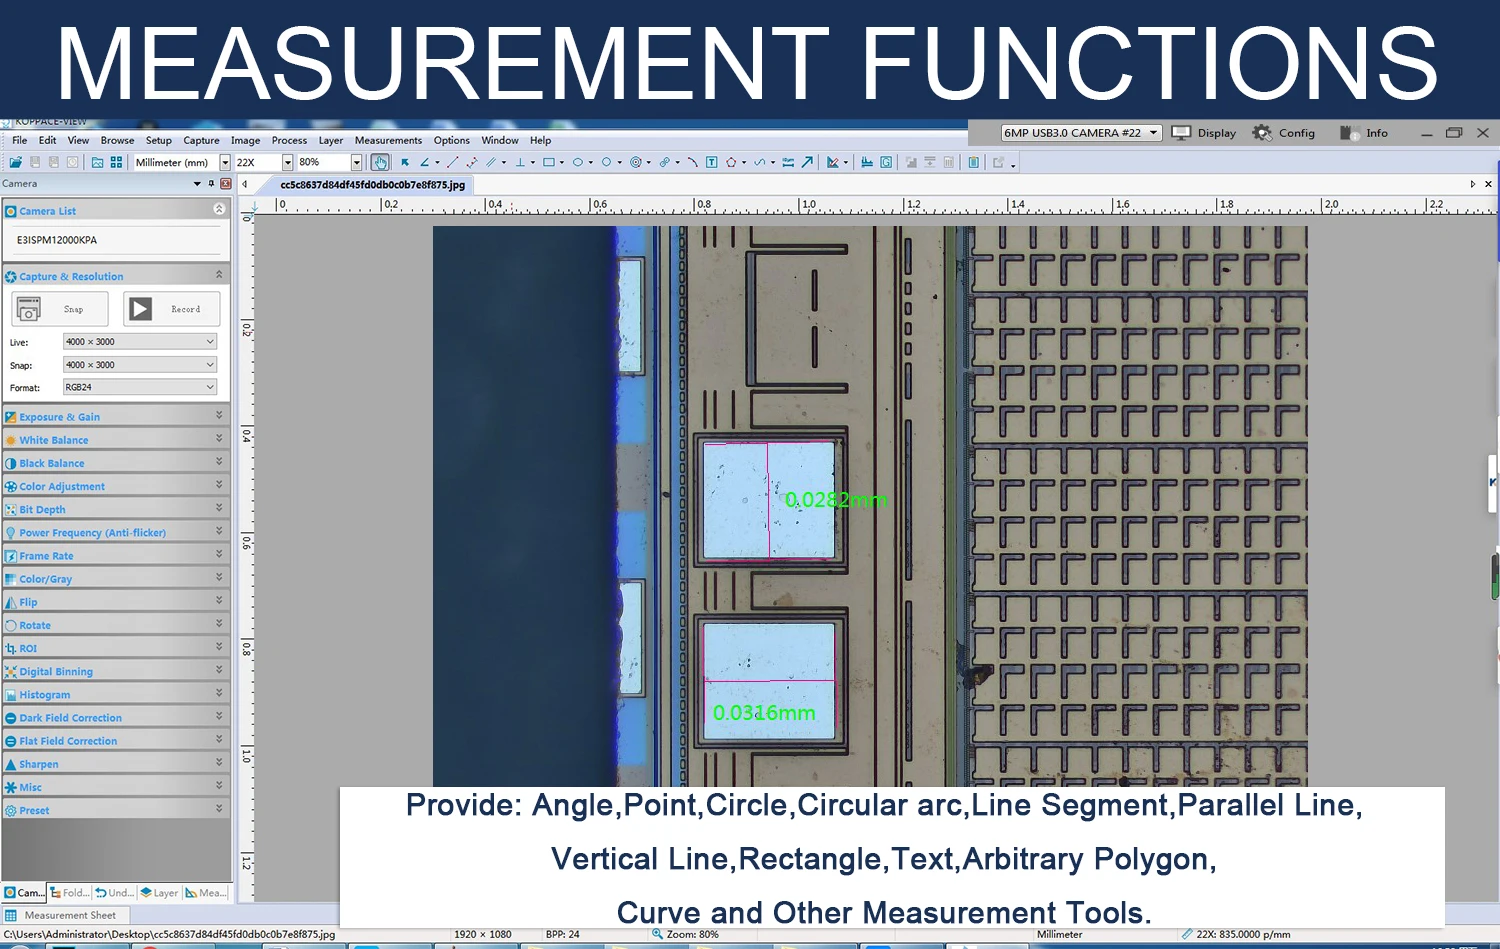
Task: Open the Snap resolution dropdown
Action: [140, 365]
